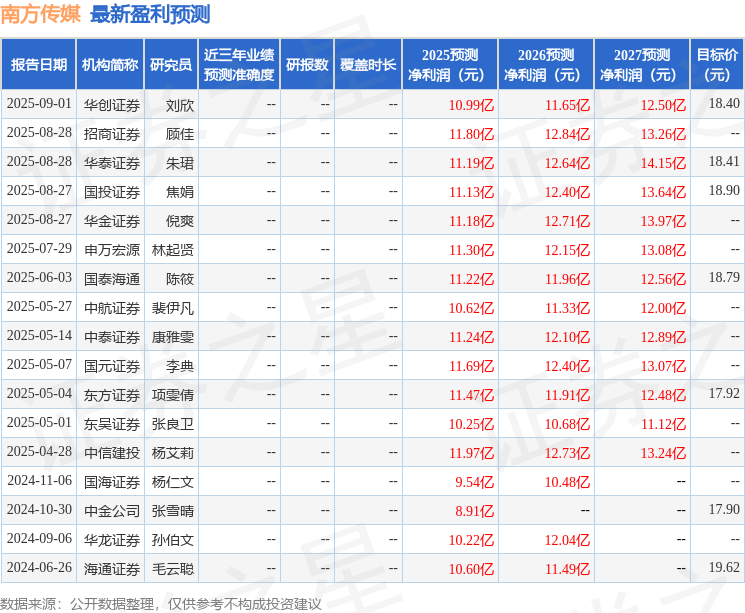Select the 9.54亿 profit value
The height and width of the screenshot is (613, 745).
point(474,482)
